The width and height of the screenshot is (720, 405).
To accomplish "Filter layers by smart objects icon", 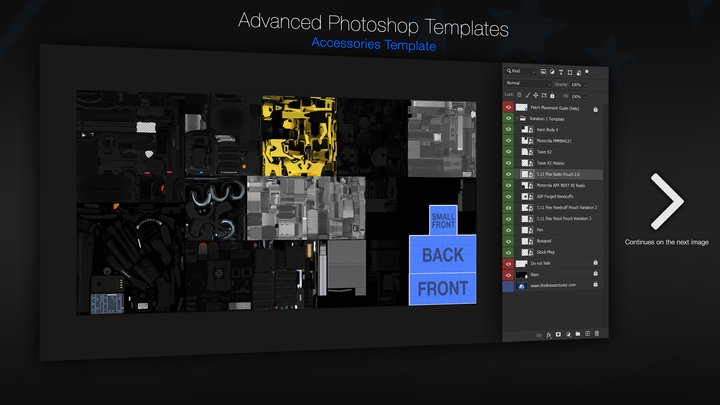I will coord(579,73).
